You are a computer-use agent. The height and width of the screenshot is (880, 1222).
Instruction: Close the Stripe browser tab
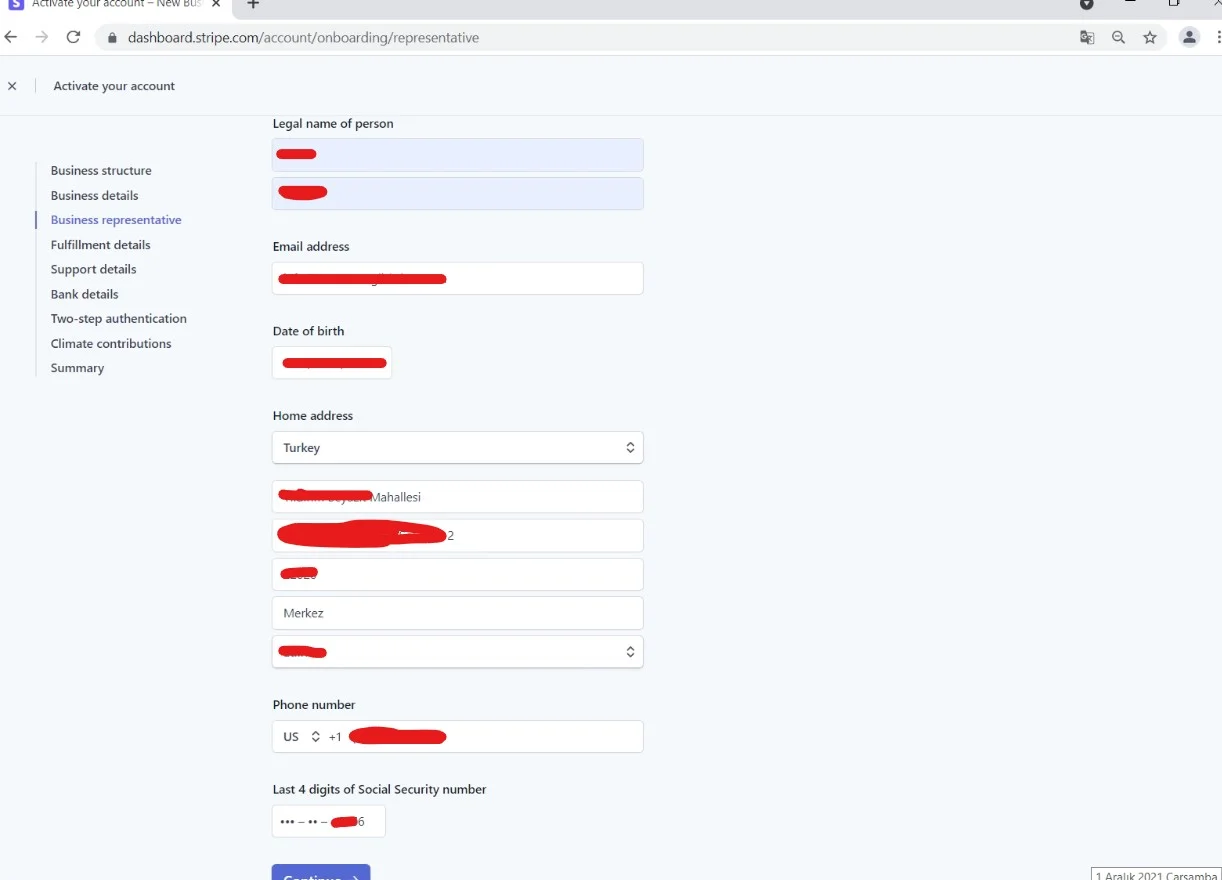coord(216,5)
